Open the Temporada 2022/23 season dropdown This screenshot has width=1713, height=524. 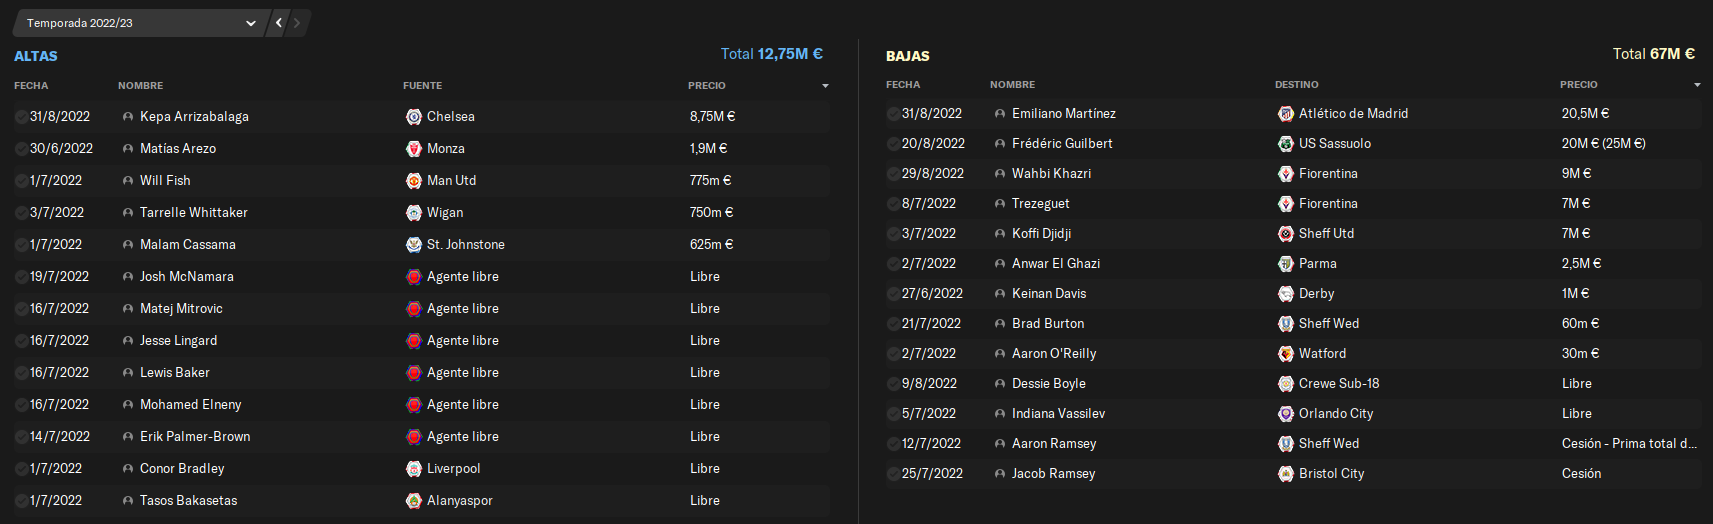[x=140, y=23]
